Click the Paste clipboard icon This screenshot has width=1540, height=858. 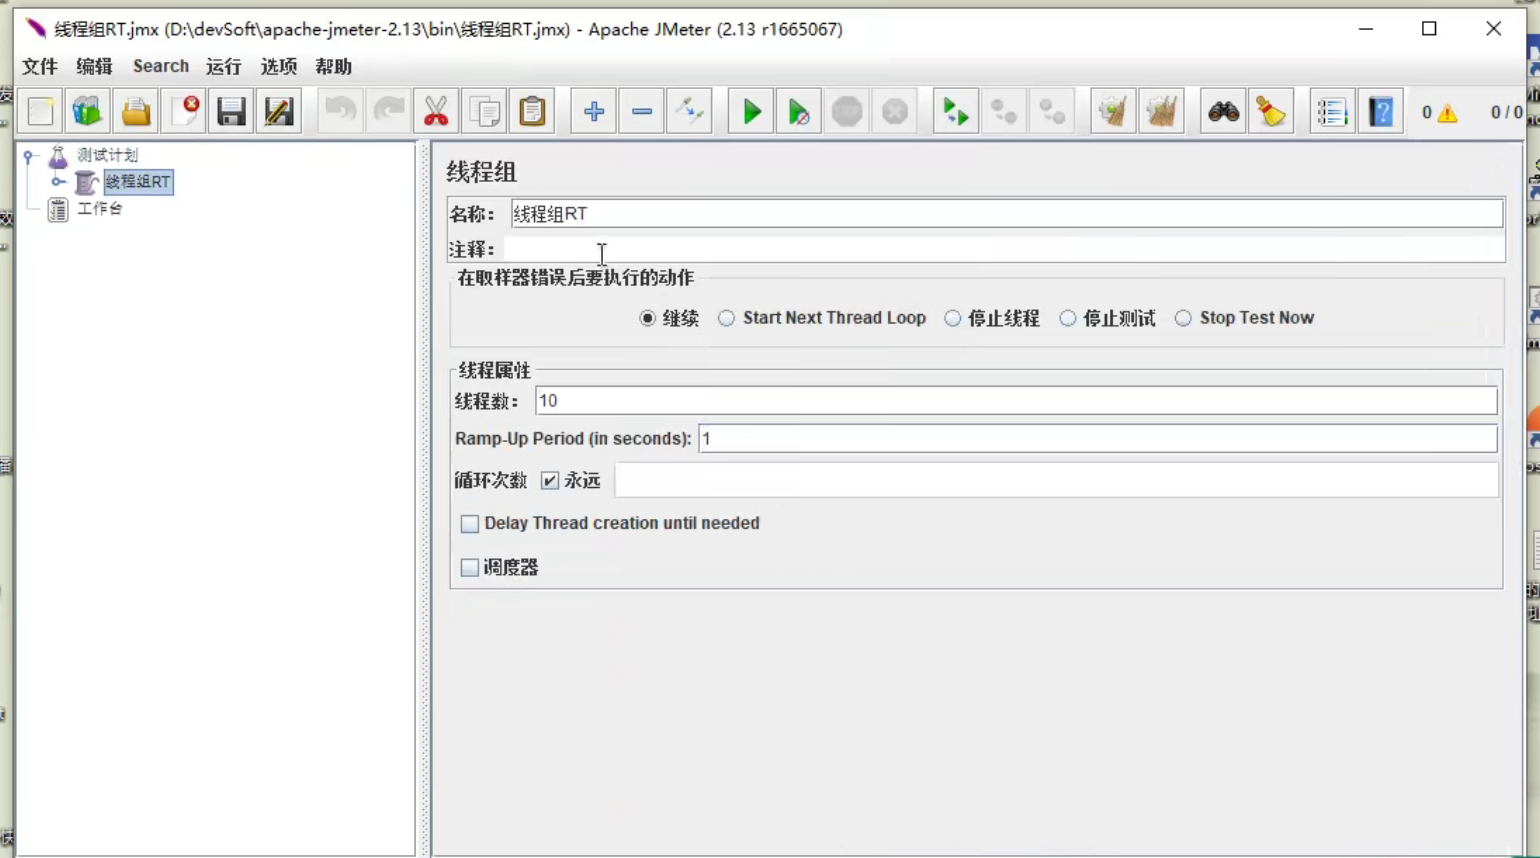tap(532, 111)
